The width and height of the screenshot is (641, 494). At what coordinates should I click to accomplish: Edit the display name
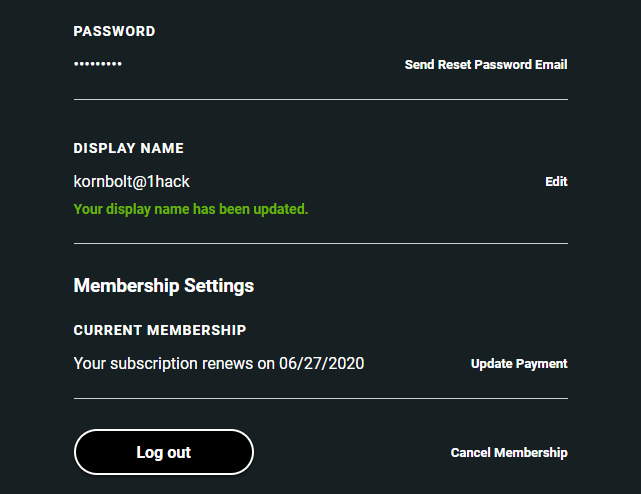pyautogui.click(x=556, y=182)
